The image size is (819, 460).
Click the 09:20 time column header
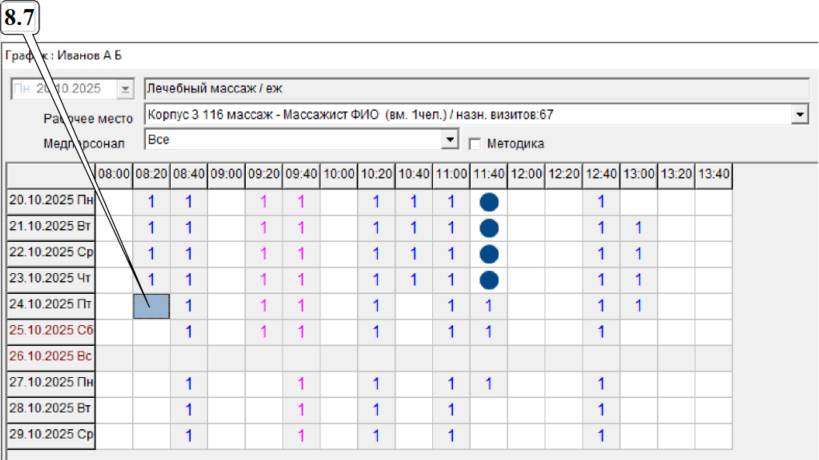tap(264, 174)
